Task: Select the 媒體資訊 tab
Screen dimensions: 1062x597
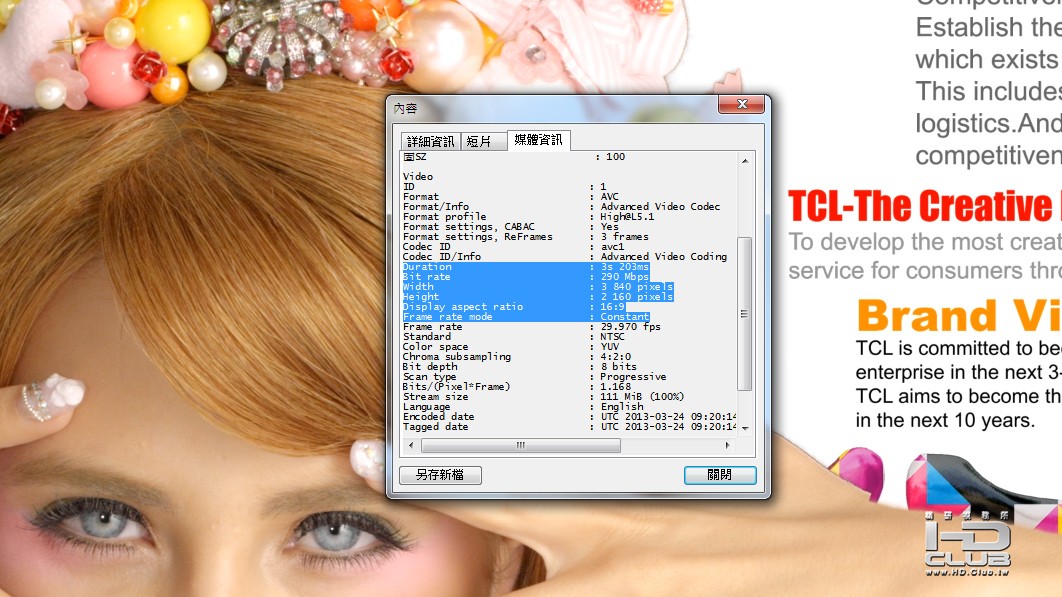Action: pos(538,140)
